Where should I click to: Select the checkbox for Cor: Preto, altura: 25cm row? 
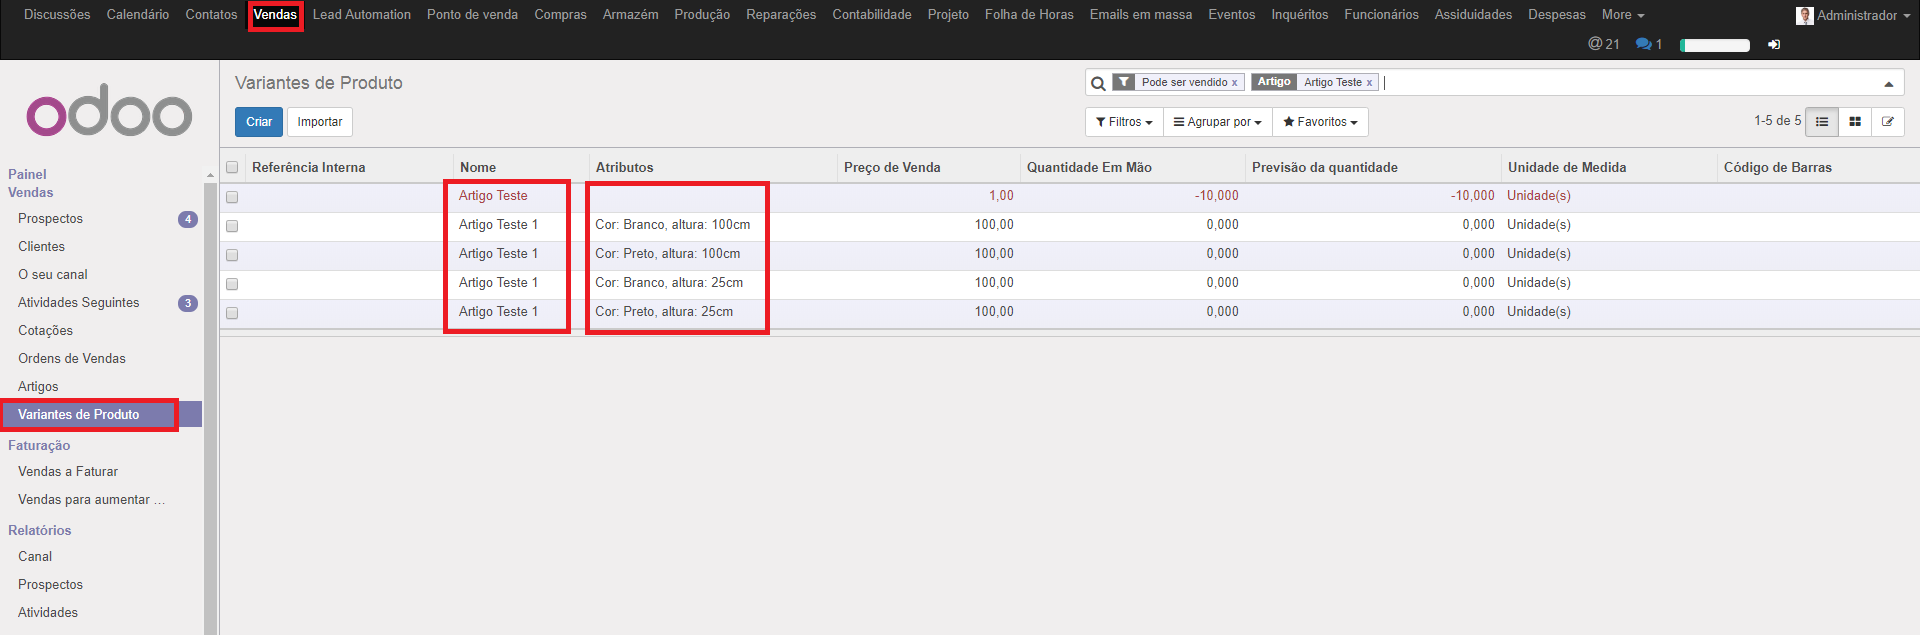click(232, 313)
